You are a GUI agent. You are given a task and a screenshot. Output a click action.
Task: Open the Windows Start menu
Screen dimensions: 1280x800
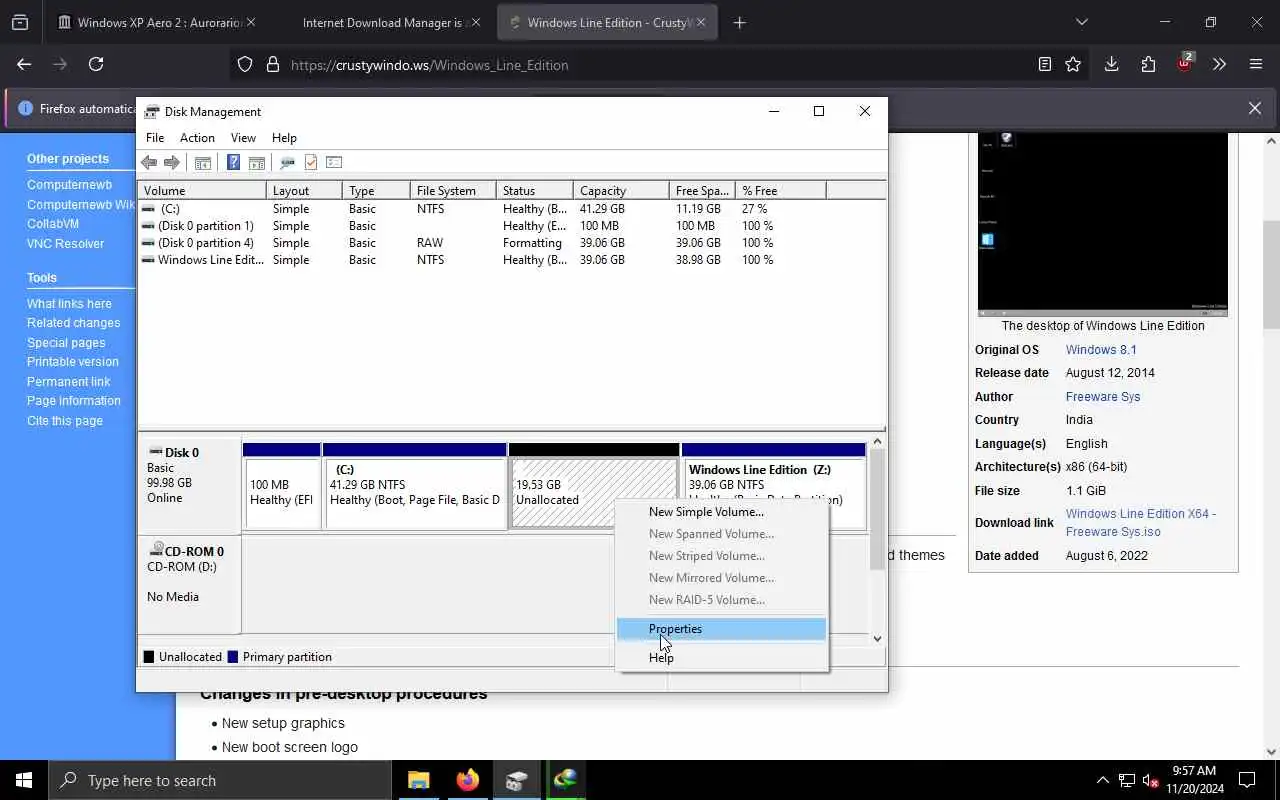[24, 780]
